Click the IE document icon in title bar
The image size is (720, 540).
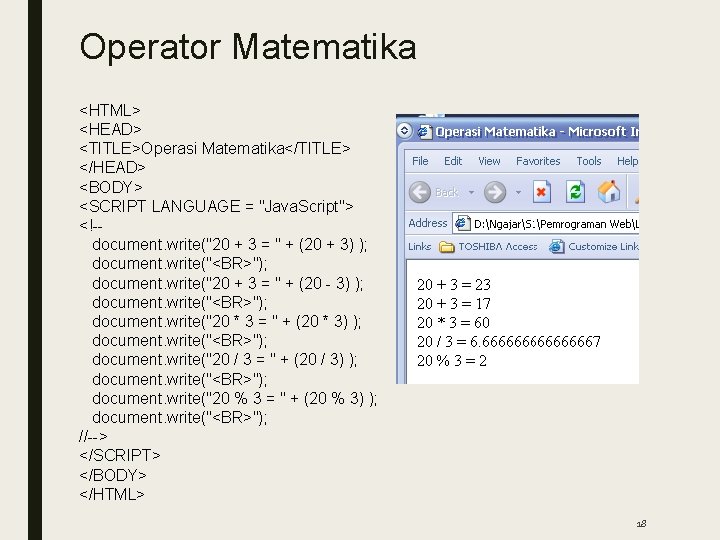(424, 132)
